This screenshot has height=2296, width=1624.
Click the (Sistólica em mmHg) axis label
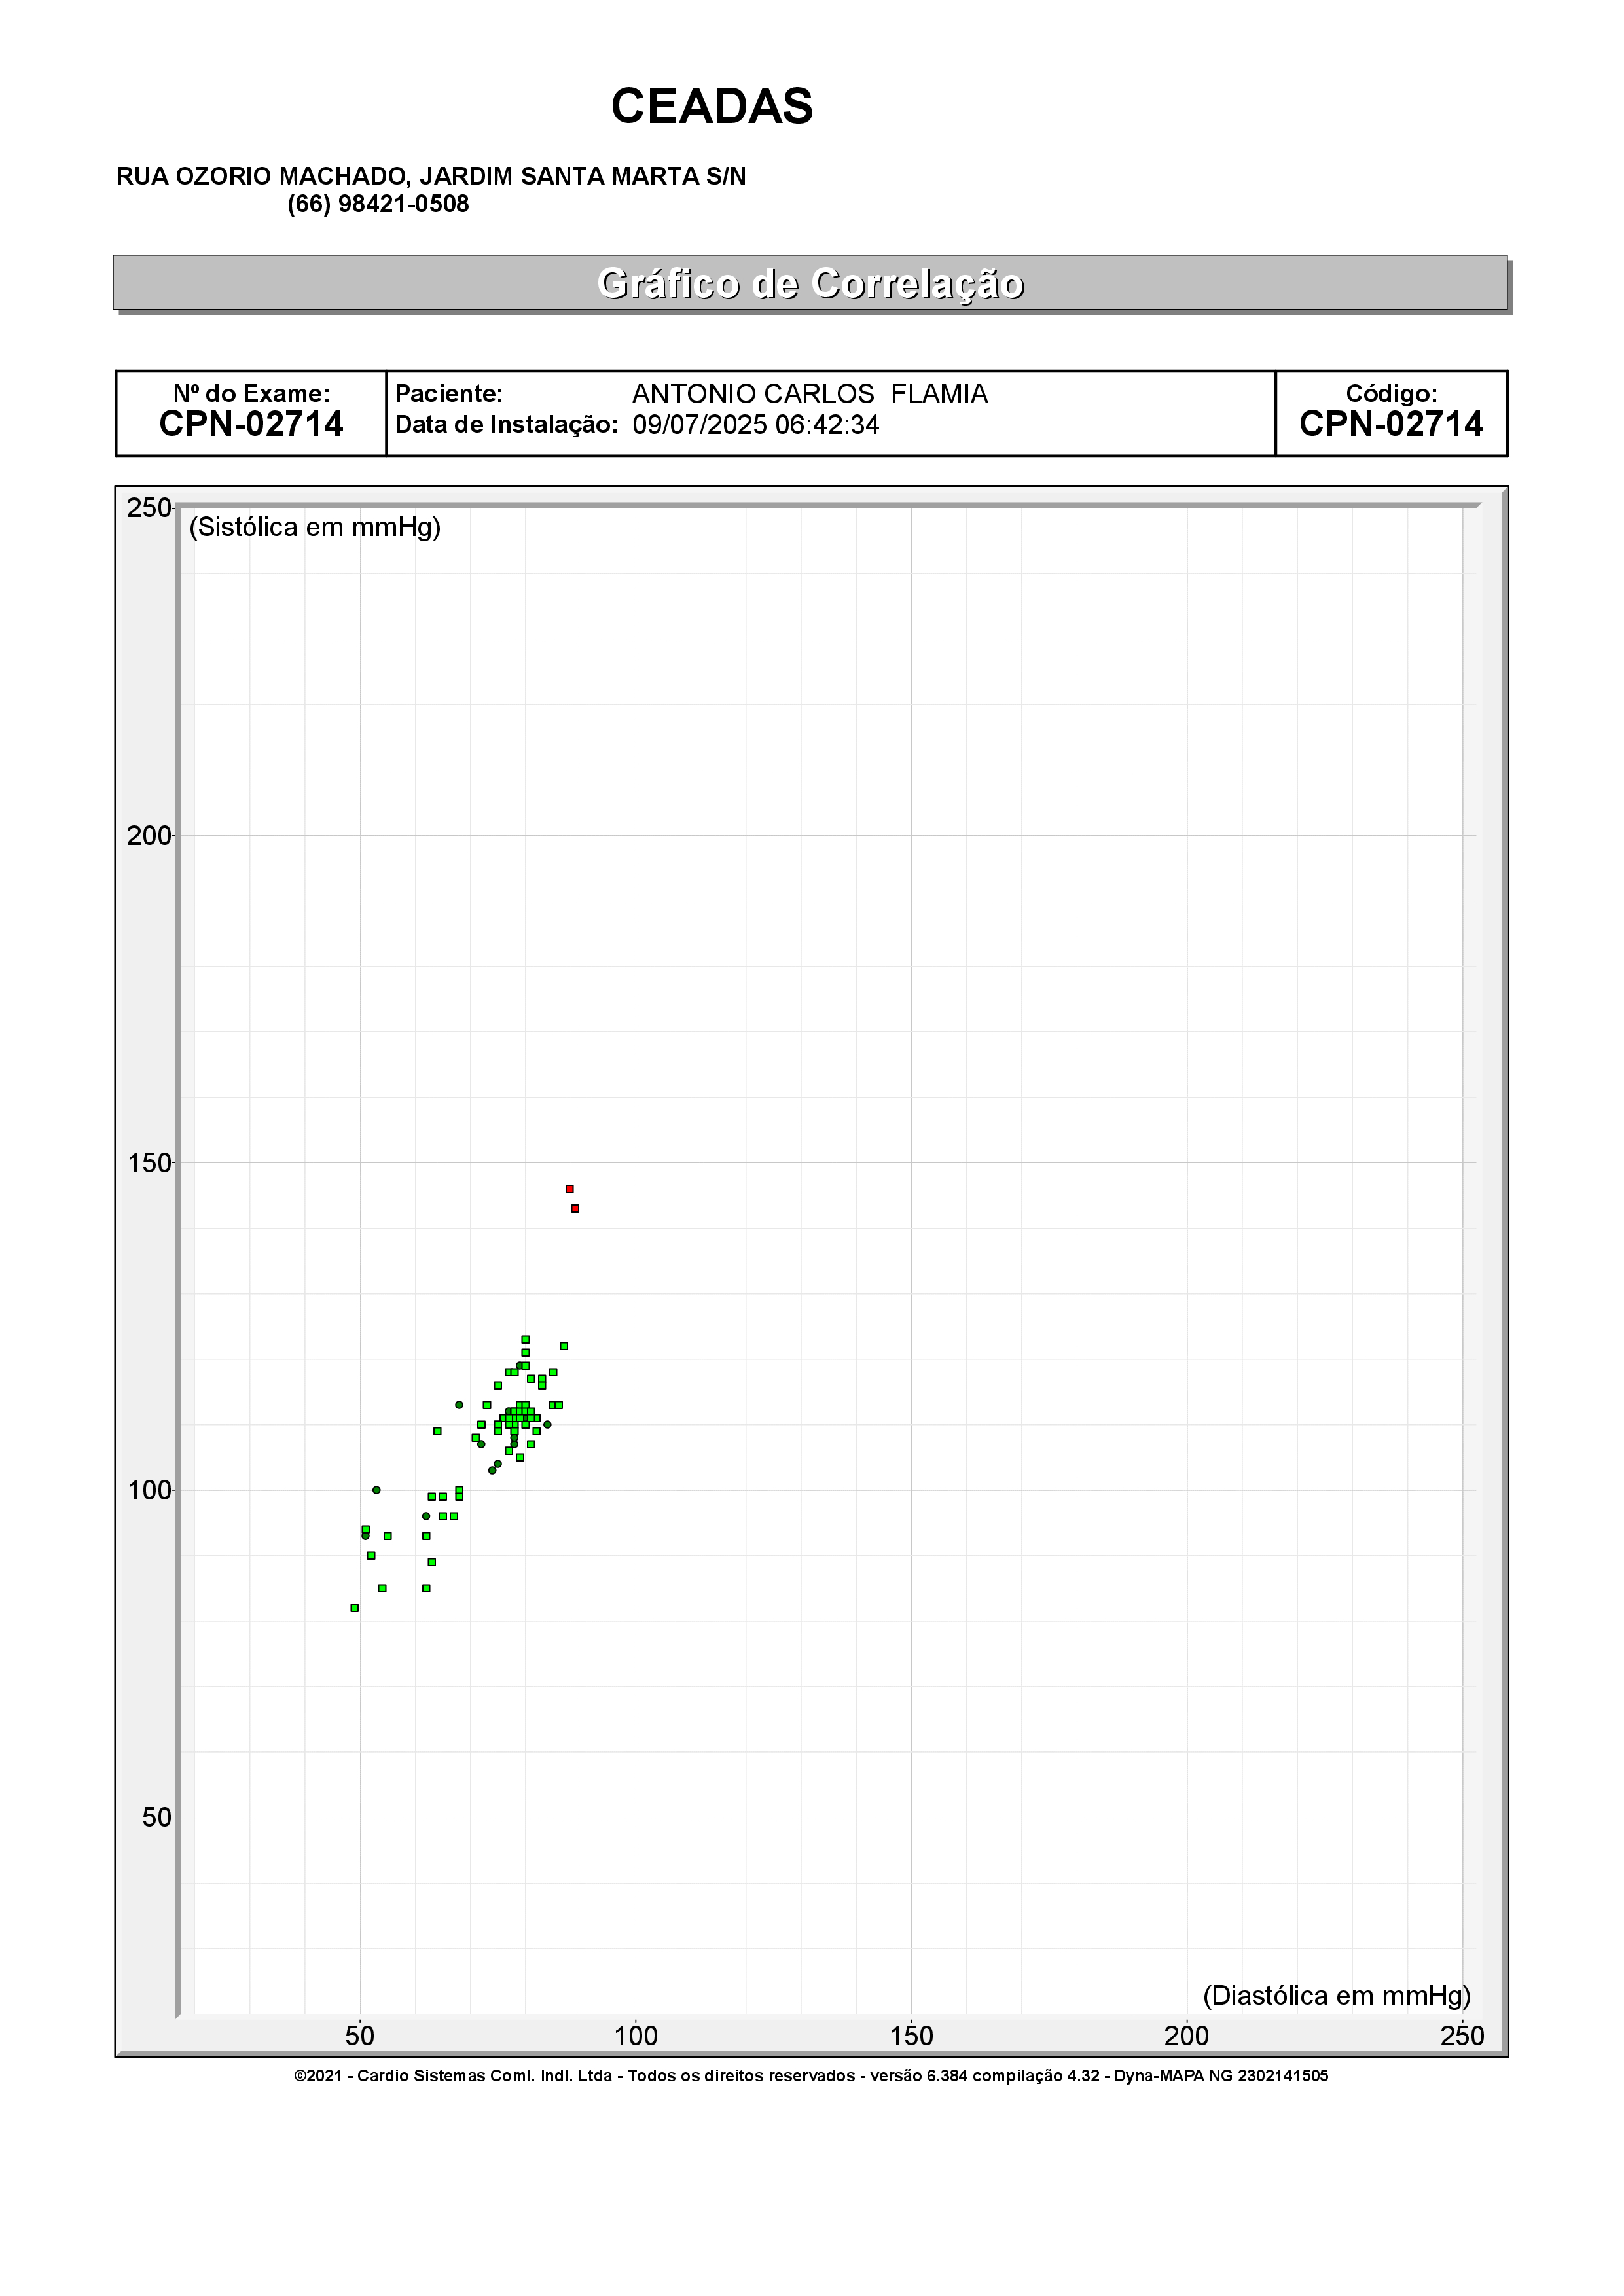pos(315,527)
